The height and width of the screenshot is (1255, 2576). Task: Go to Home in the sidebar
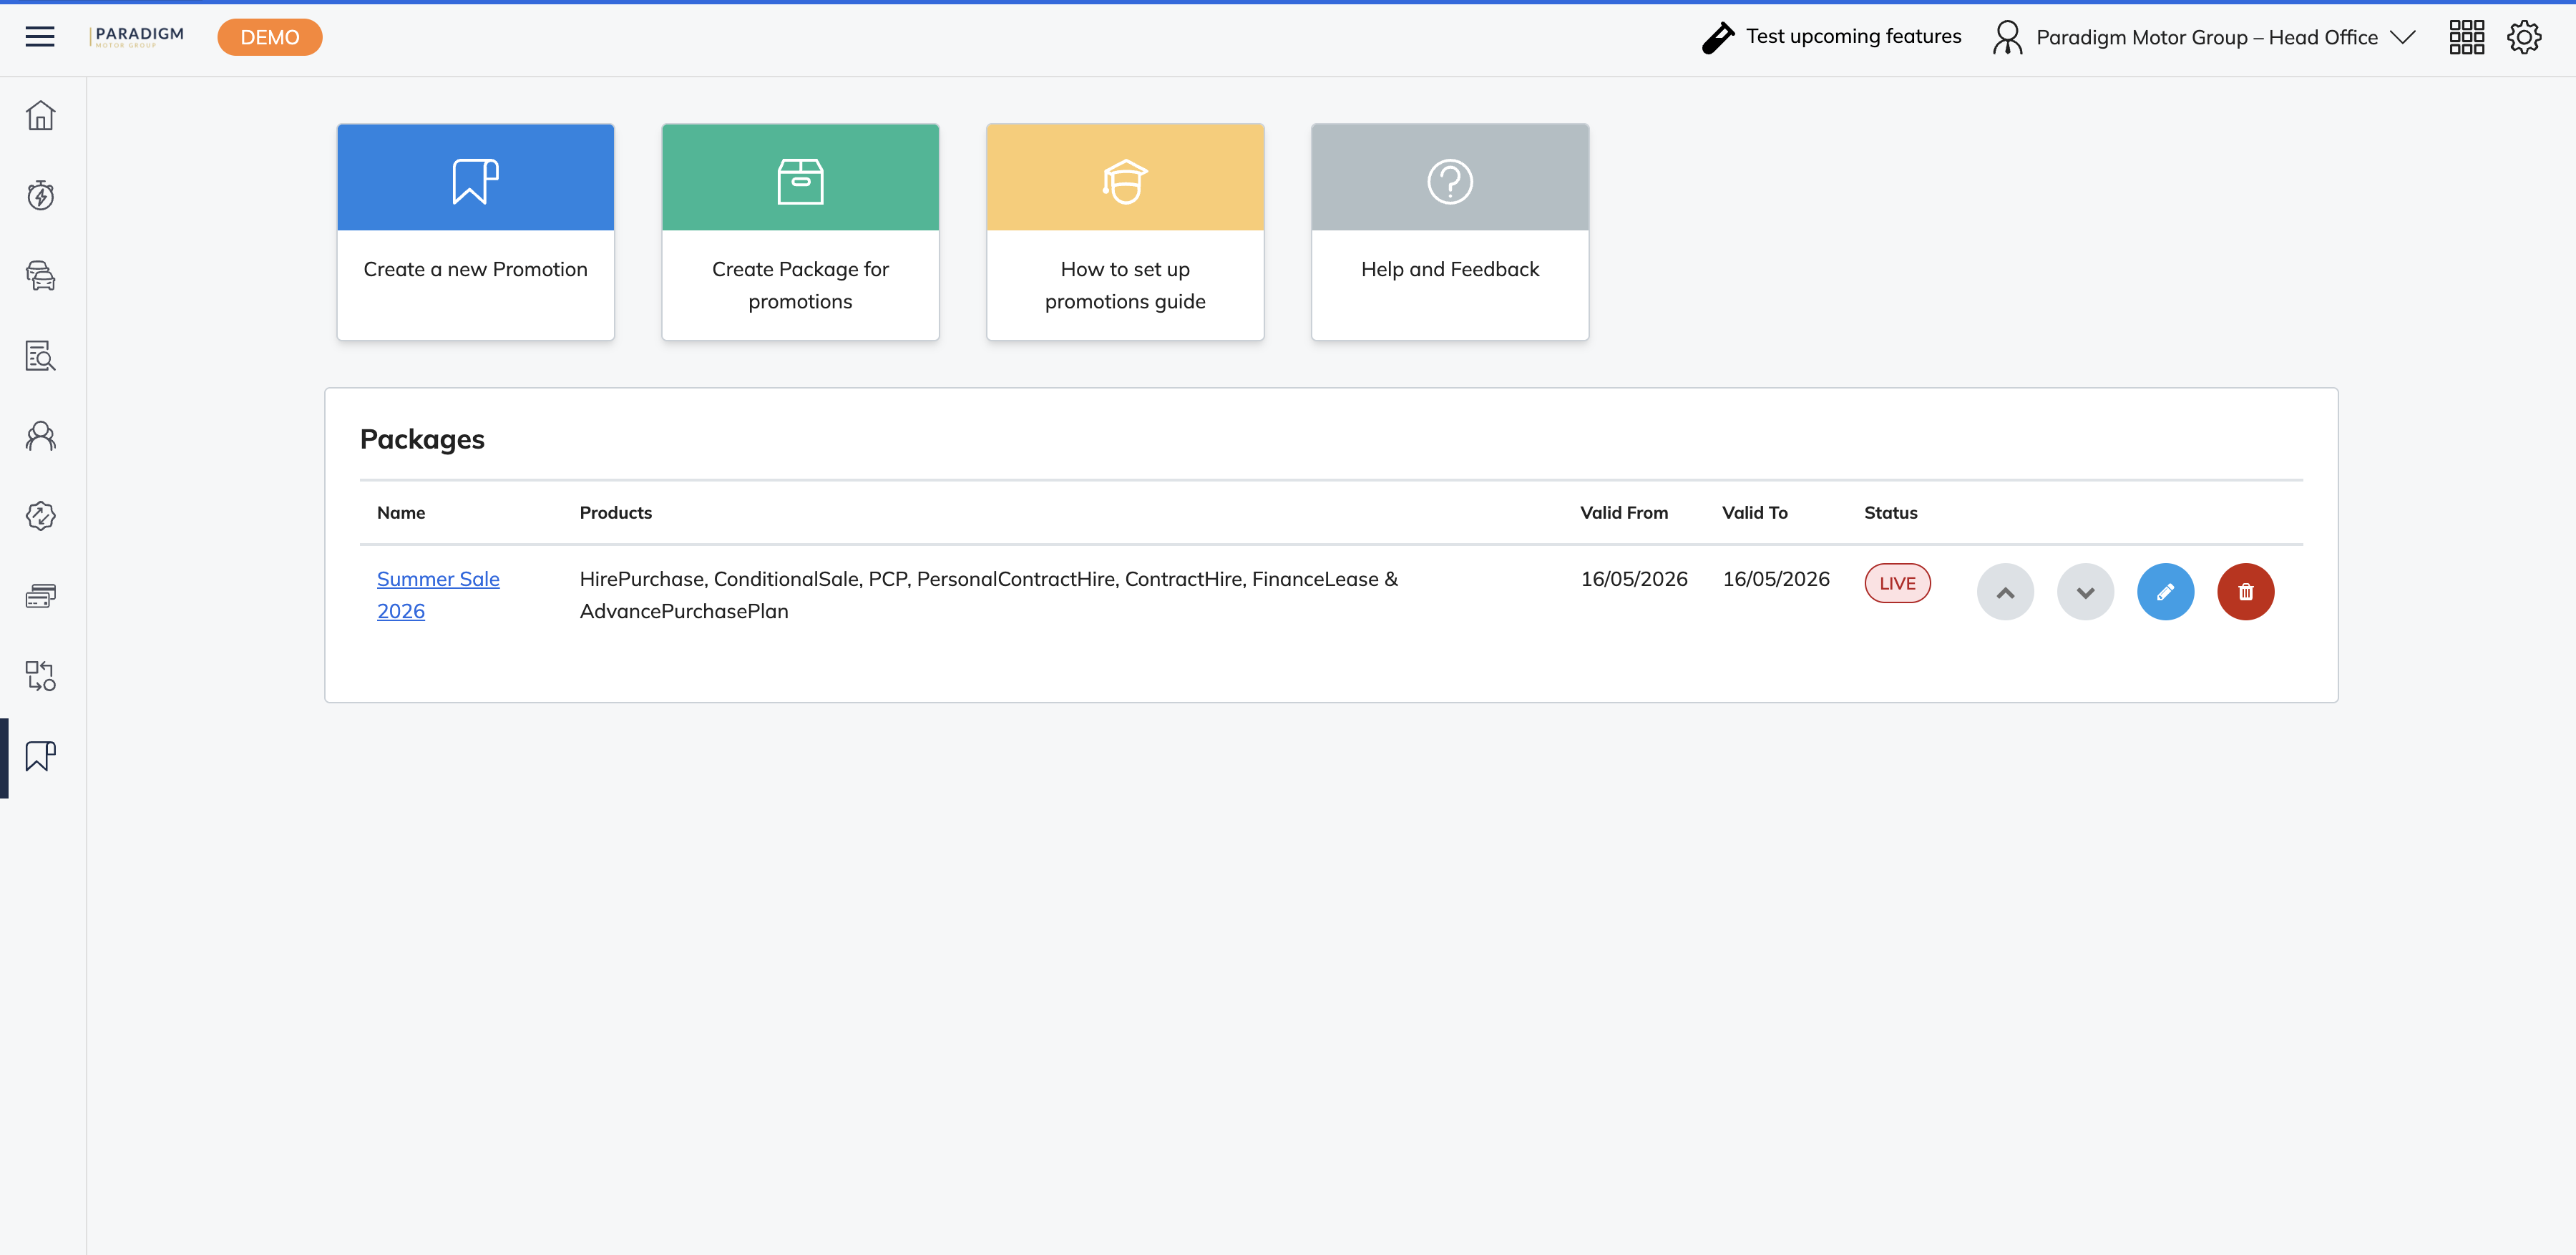coord(40,115)
